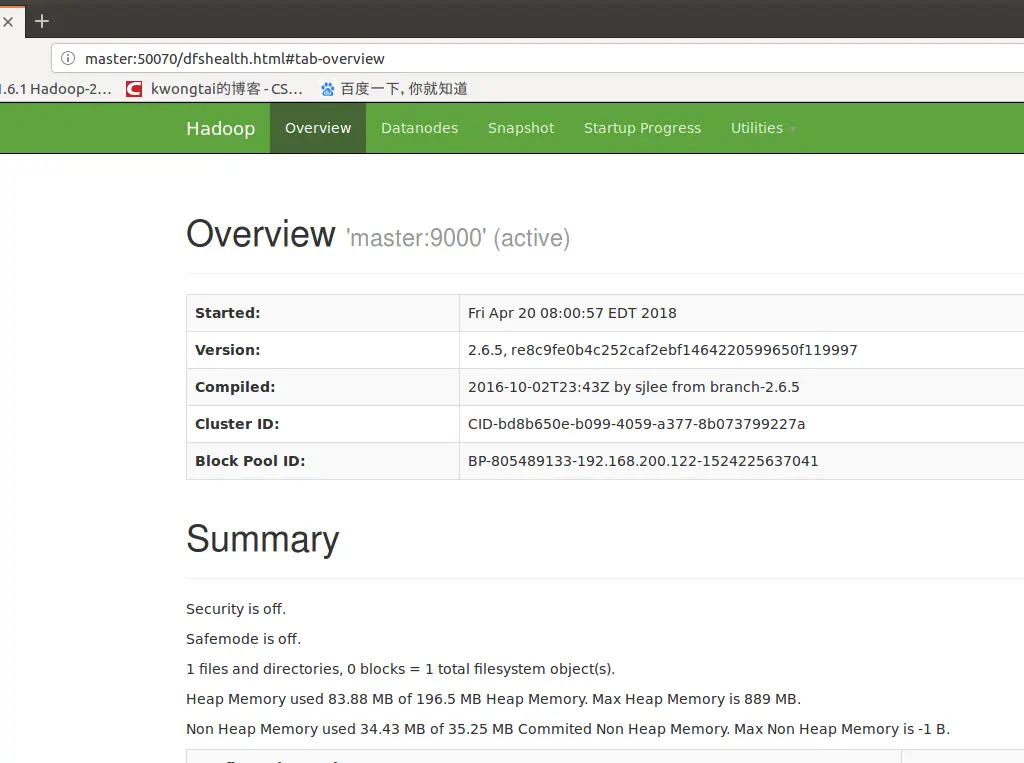Click the 'Safemode is off.' line
This screenshot has width=1024, height=763.
(244, 639)
